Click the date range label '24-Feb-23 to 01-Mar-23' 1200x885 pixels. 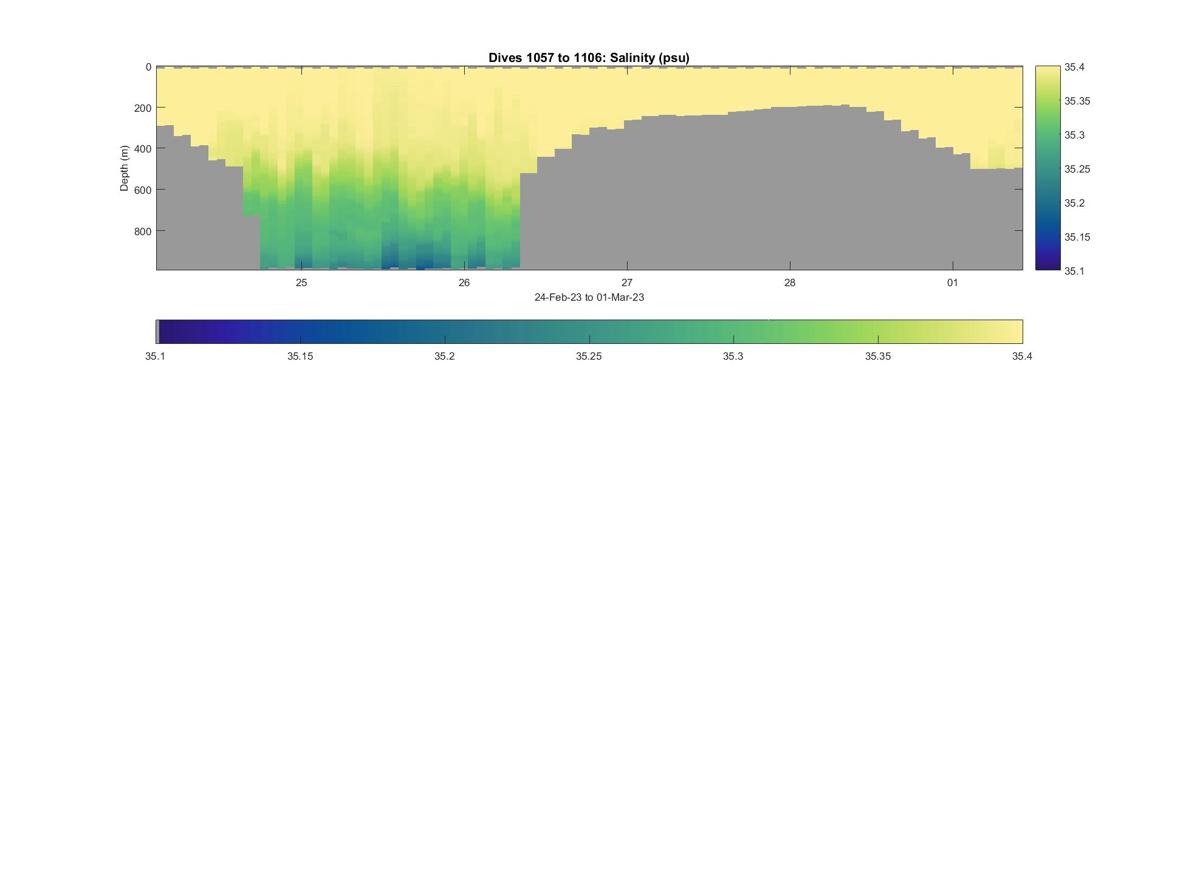589,297
